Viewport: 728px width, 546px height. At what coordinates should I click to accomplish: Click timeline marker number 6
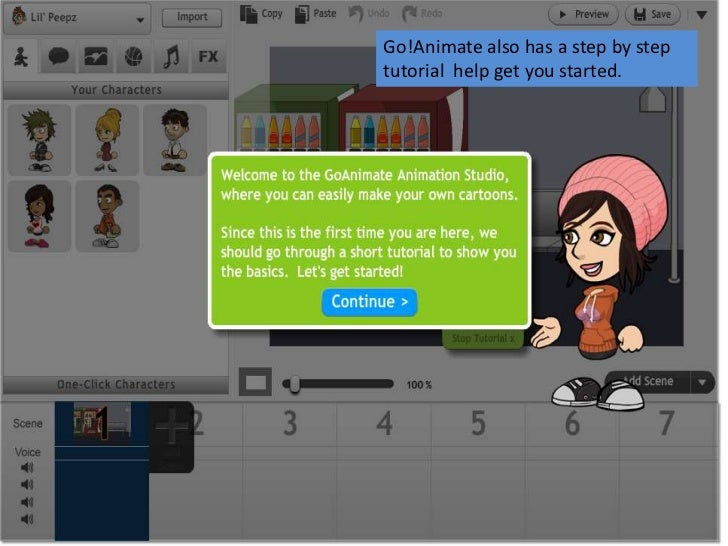[x=572, y=423]
